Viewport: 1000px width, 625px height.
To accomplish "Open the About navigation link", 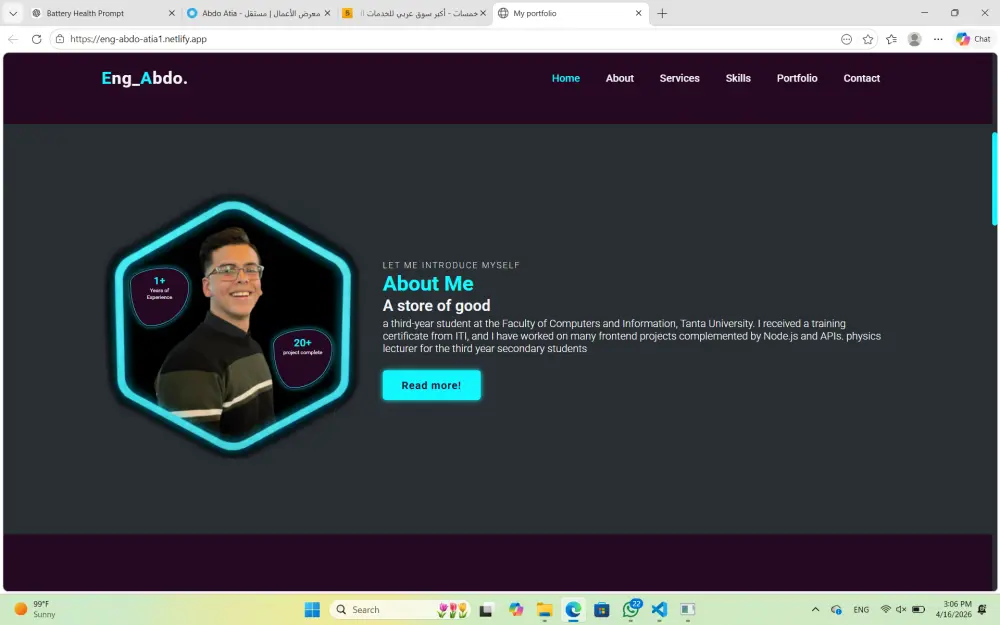I will [619, 78].
